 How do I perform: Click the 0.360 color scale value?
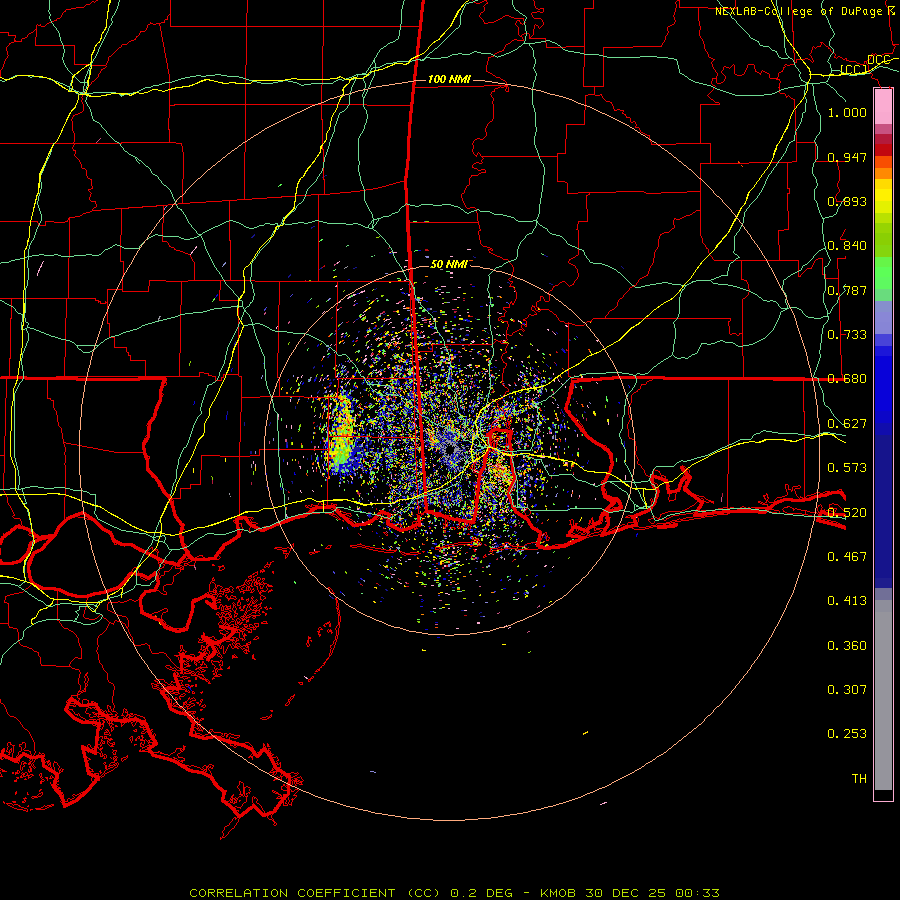tap(847, 645)
